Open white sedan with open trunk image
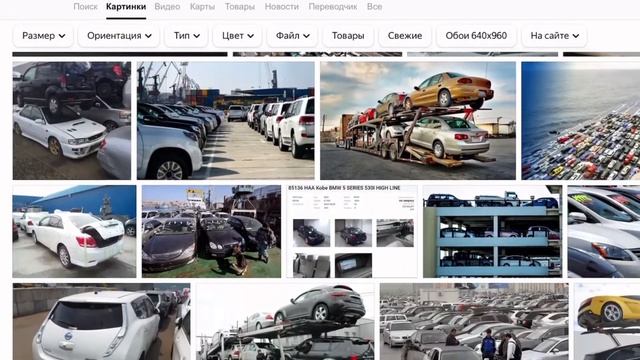This screenshot has height=360, width=640. pos(74,231)
